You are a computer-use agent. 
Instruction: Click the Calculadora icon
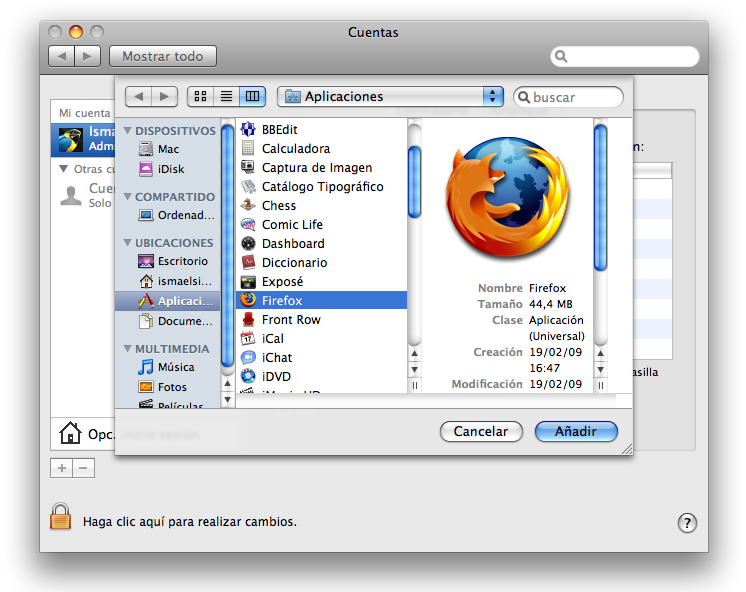[248, 148]
